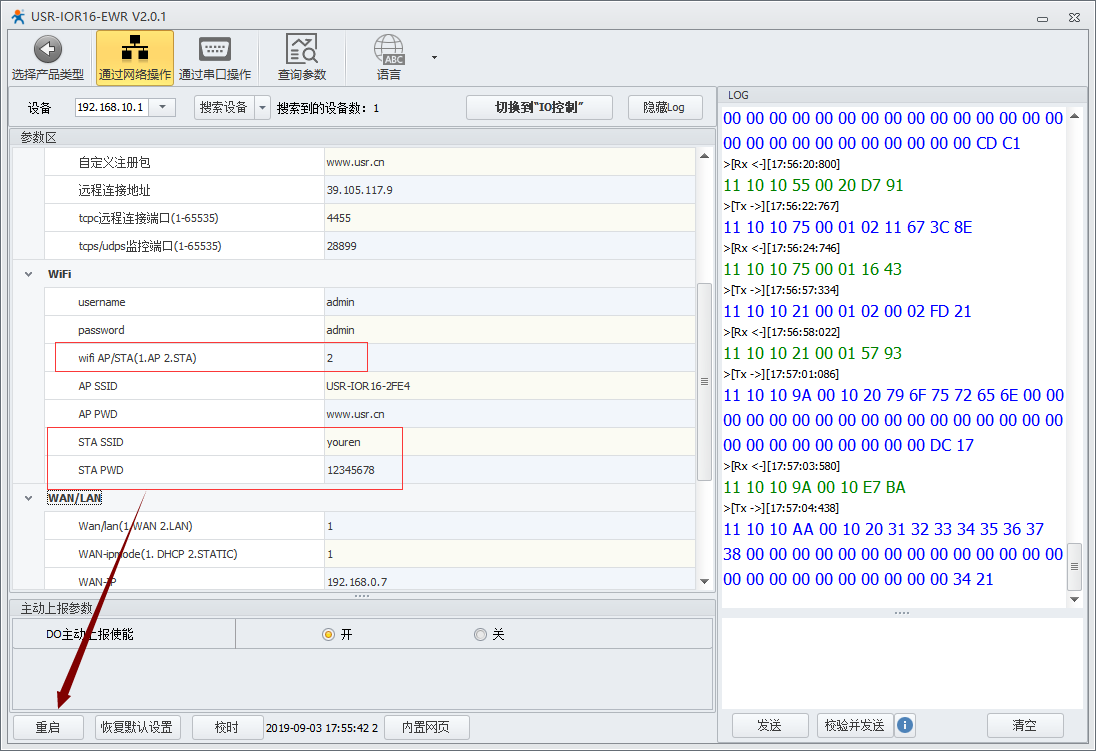Click the log line ending in 3C 8E
This screenshot has height=751, width=1096.
tap(848, 227)
